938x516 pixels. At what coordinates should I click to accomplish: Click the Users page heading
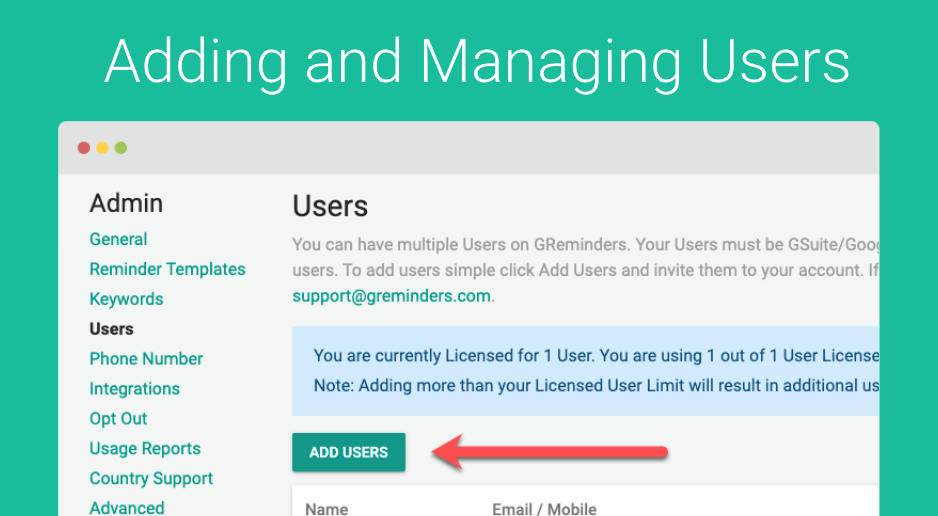tap(330, 206)
